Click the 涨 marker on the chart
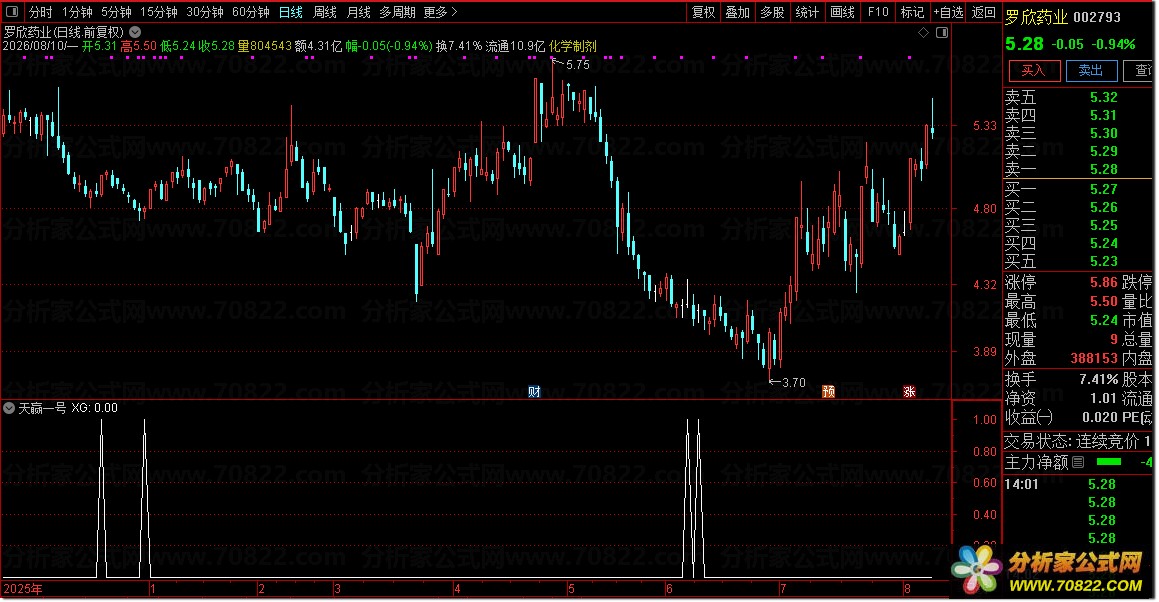 (x=909, y=392)
